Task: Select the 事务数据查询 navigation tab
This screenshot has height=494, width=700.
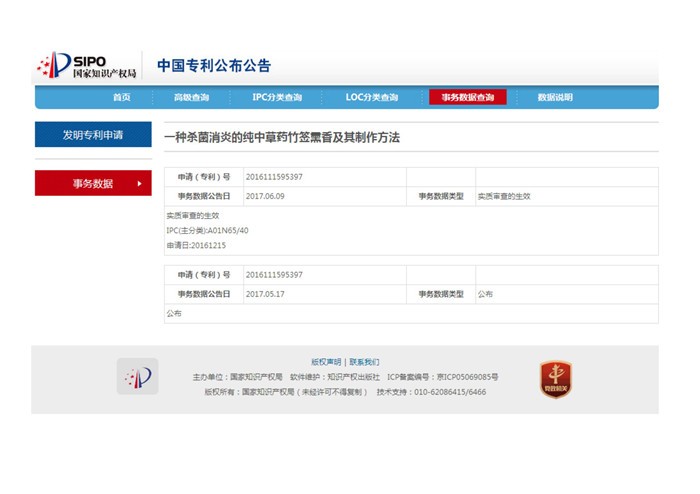Action: (x=468, y=97)
